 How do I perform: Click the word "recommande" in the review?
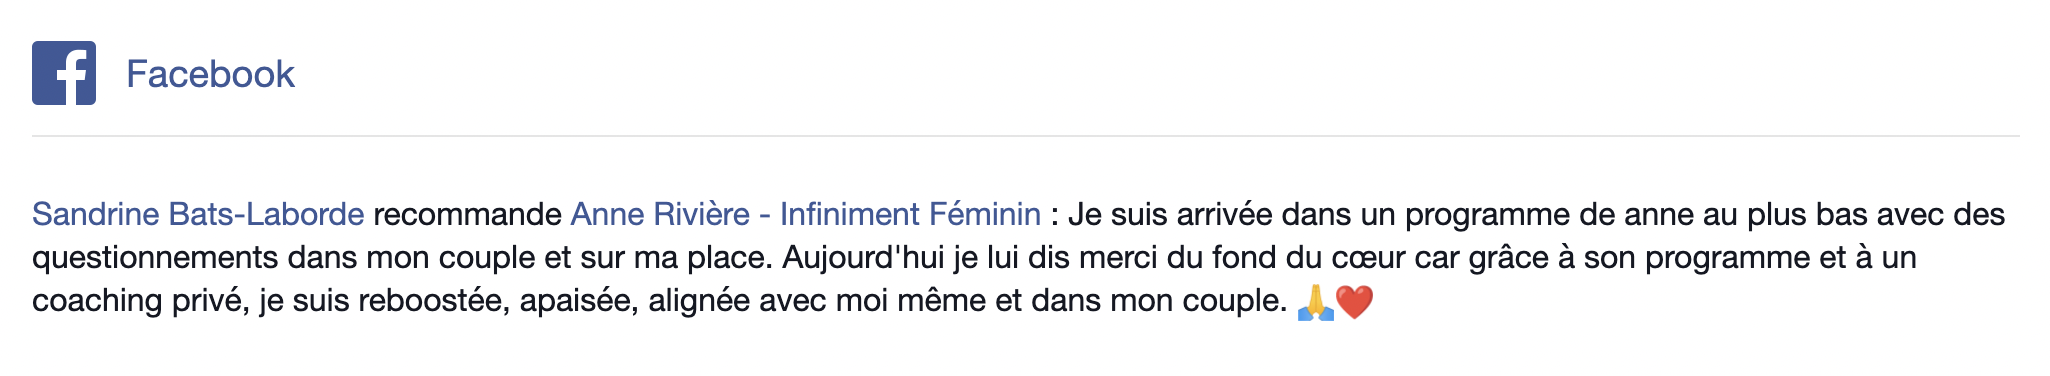tap(467, 214)
